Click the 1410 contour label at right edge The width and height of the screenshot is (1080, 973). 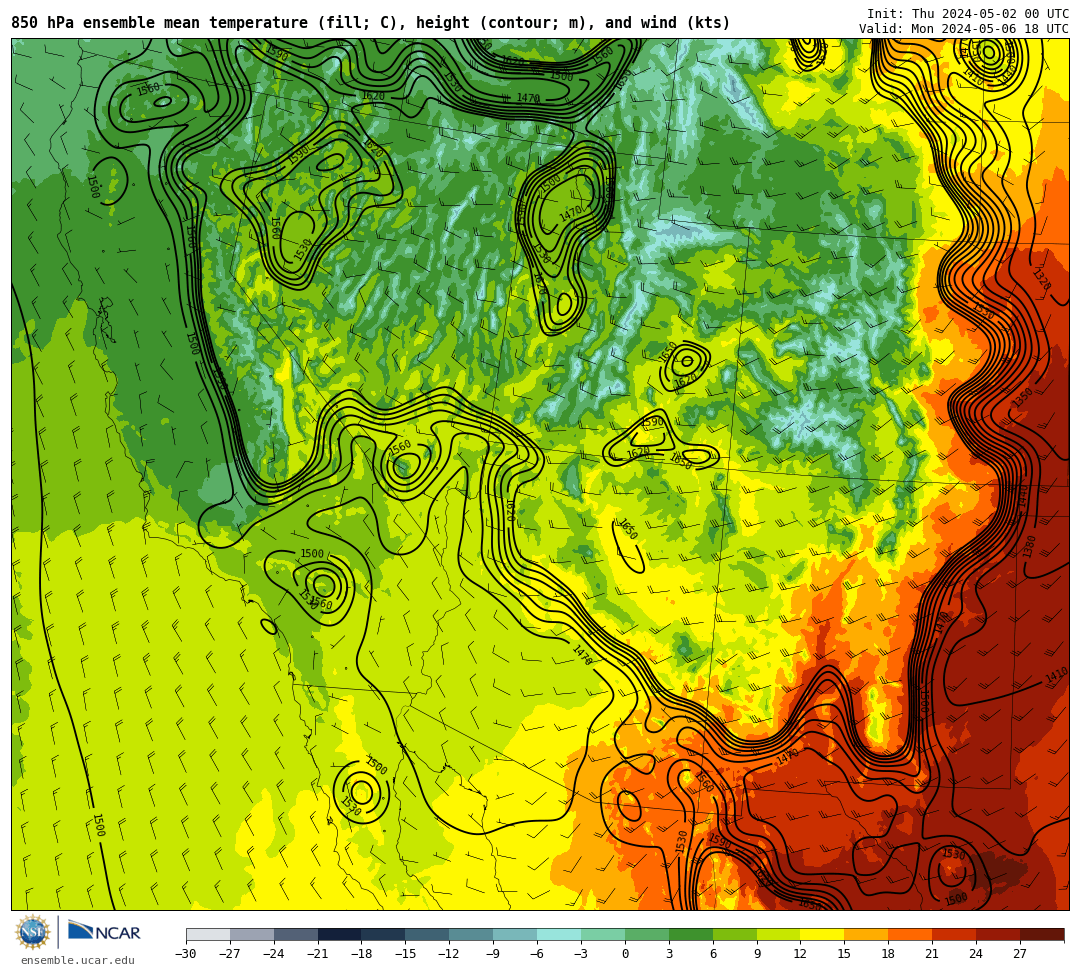pyautogui.click(x=1057, y=675)
